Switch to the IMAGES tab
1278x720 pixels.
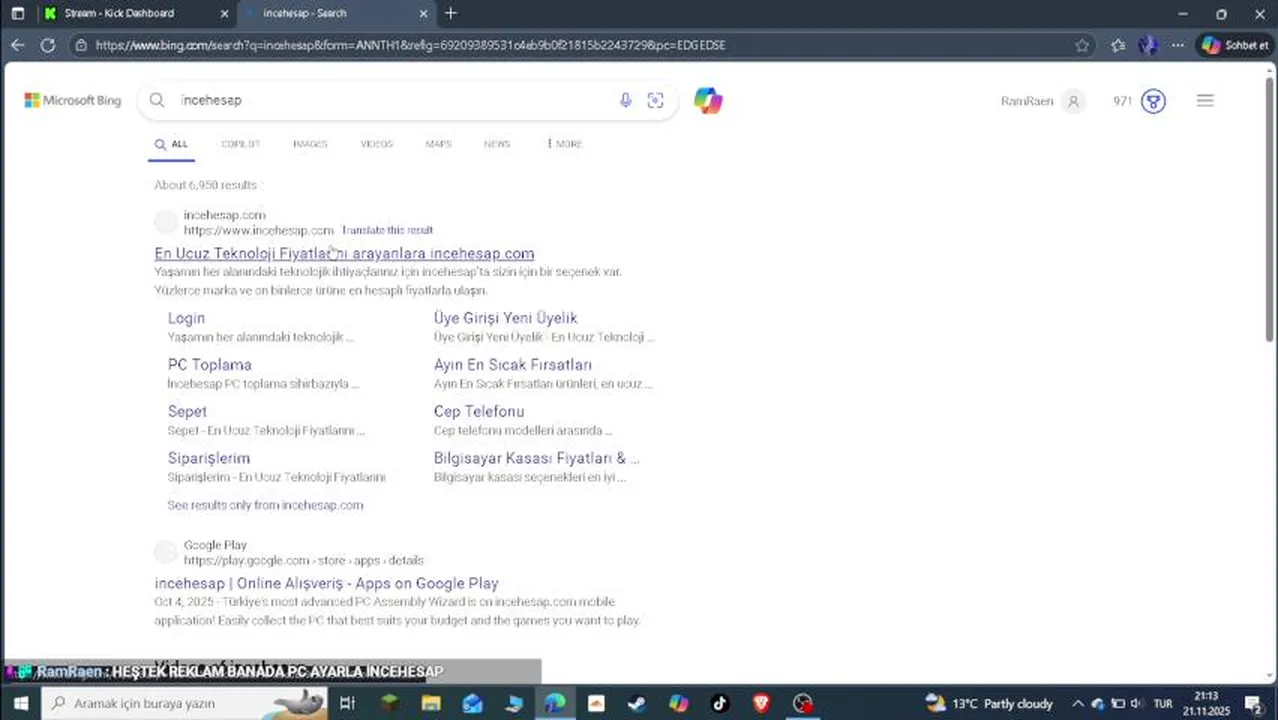pos(310,144)
